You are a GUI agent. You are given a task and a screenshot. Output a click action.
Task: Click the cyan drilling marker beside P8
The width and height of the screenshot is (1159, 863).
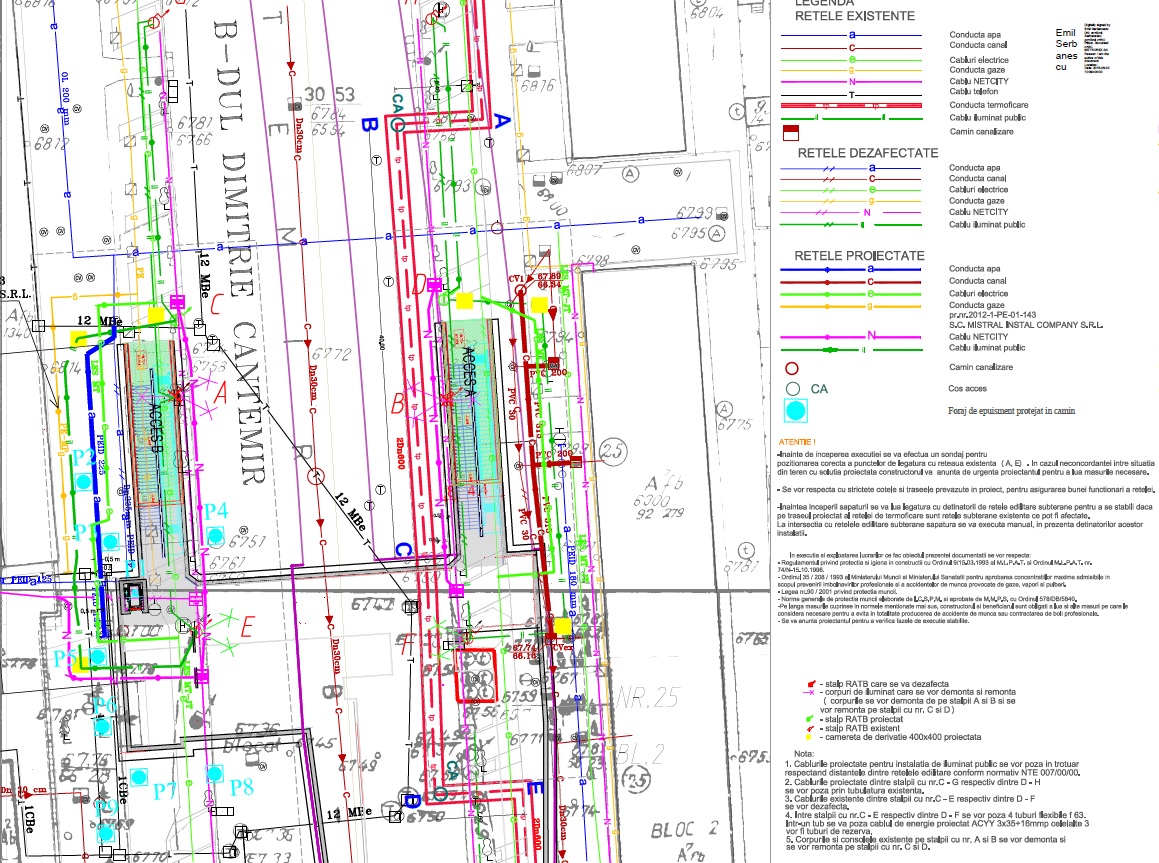214,774
